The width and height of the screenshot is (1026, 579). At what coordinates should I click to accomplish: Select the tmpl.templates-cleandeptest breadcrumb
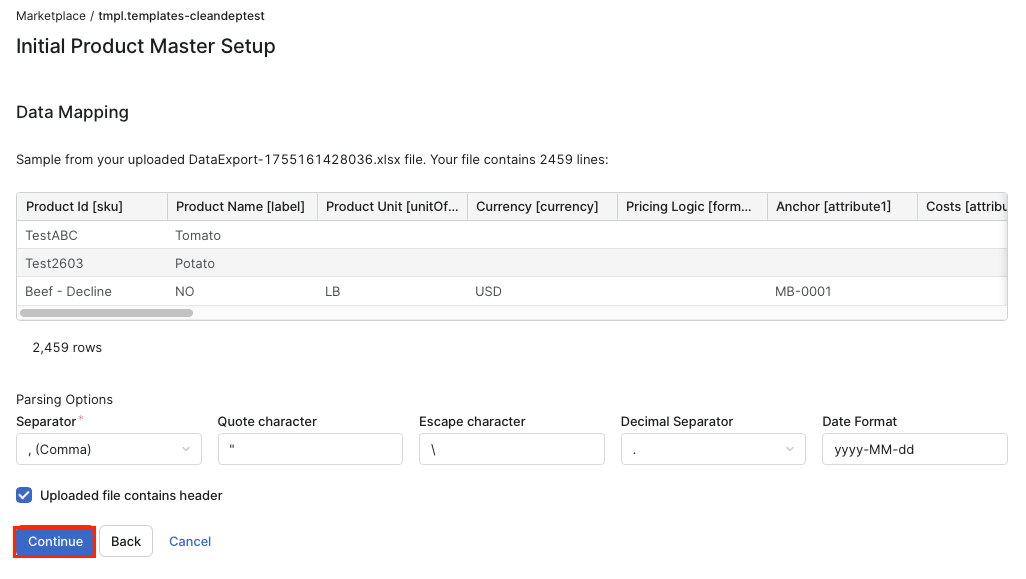[181, 15]
